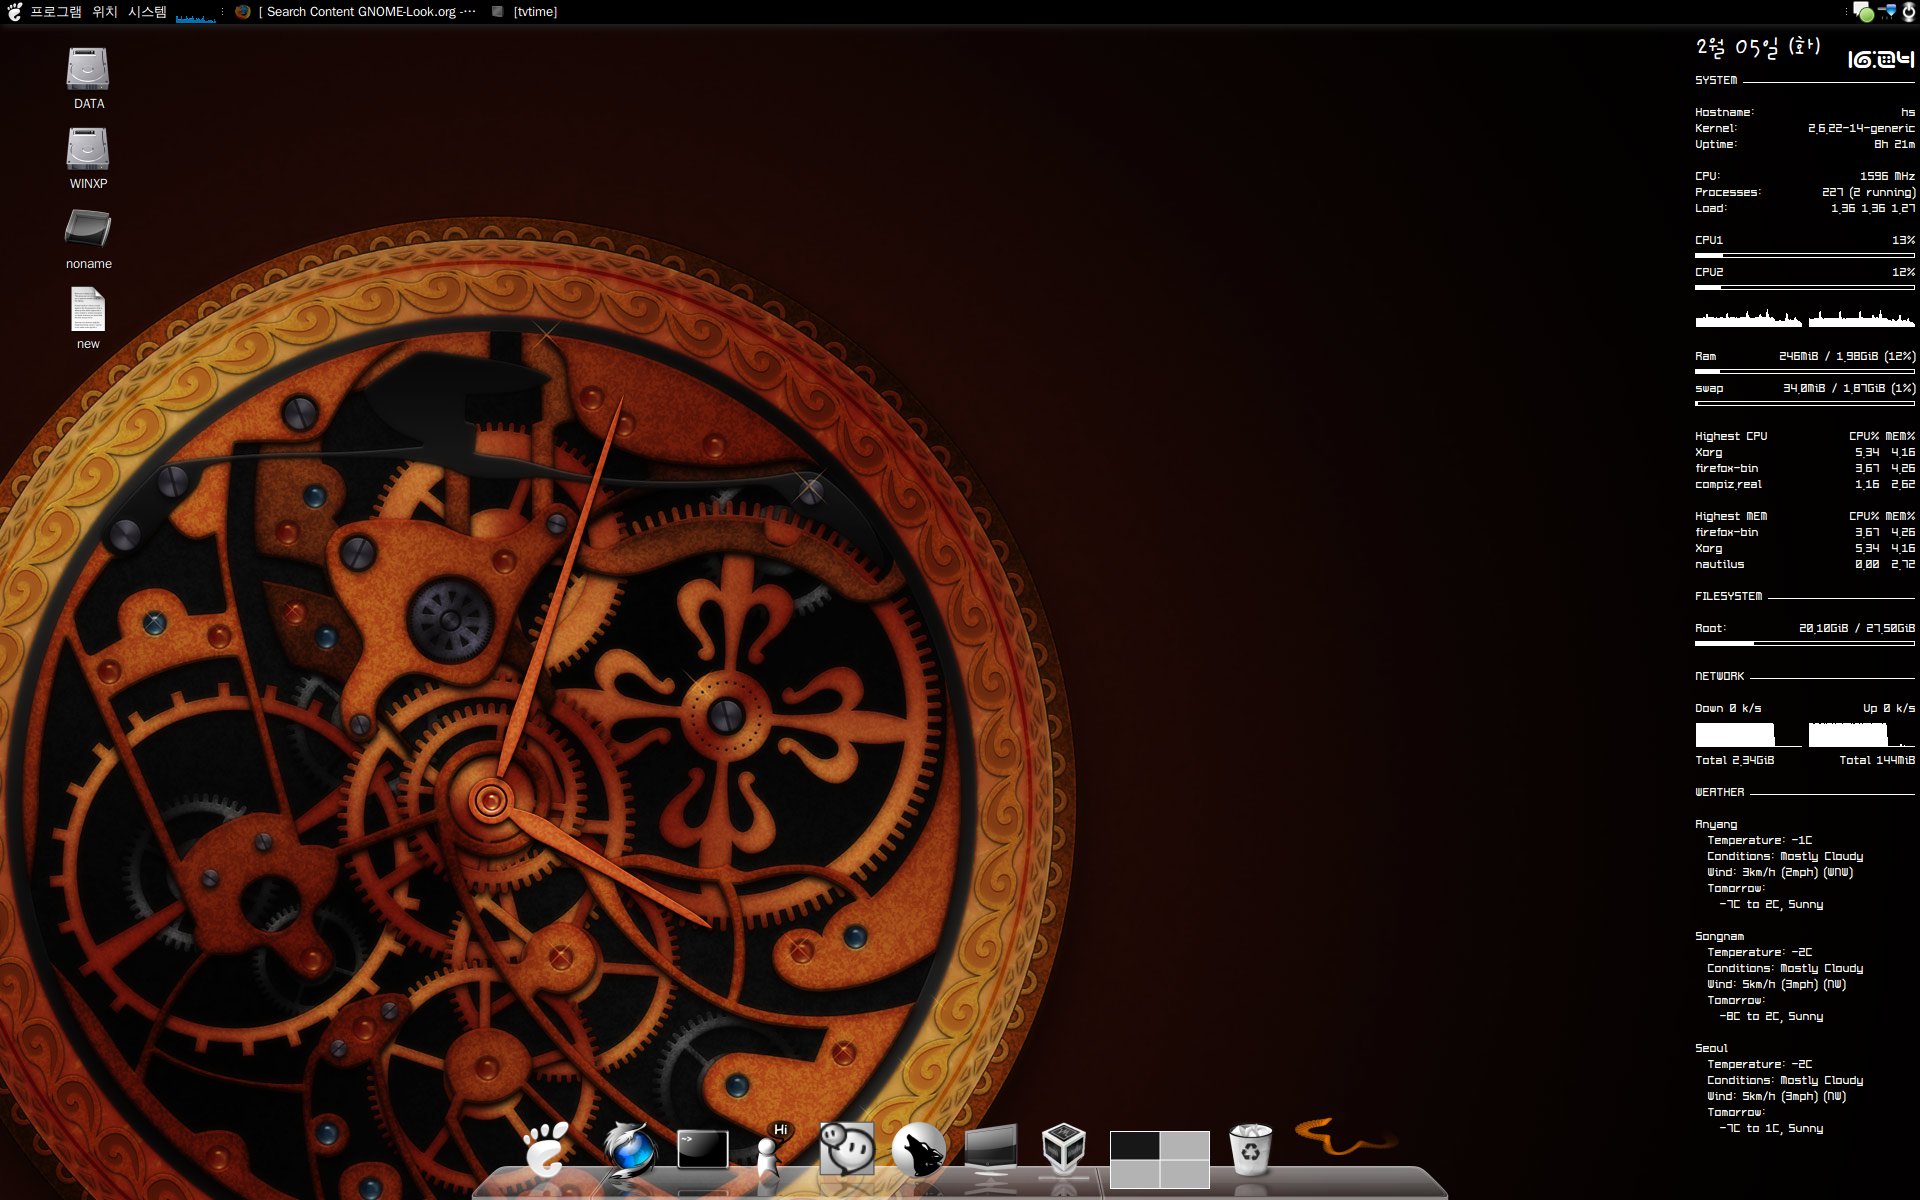Viewport: 1920px width, 1200px height.
Task: Click the GNOME foot icon in the dock
Action: [547, 1148]
